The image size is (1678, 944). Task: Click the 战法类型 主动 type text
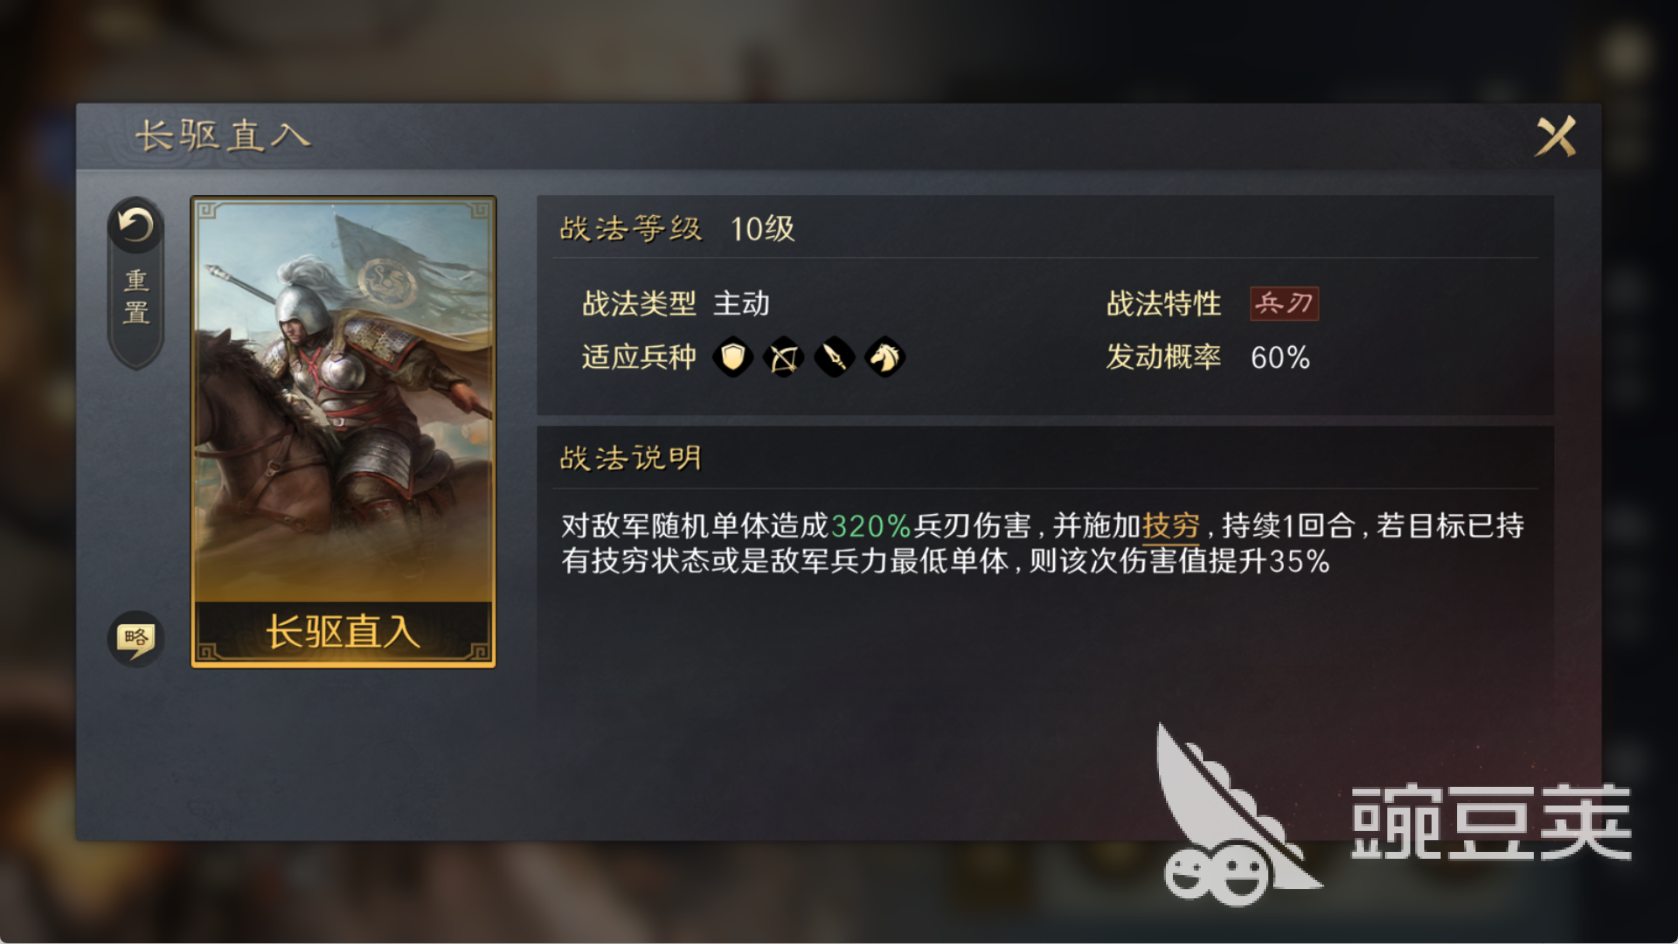[676, 303]
